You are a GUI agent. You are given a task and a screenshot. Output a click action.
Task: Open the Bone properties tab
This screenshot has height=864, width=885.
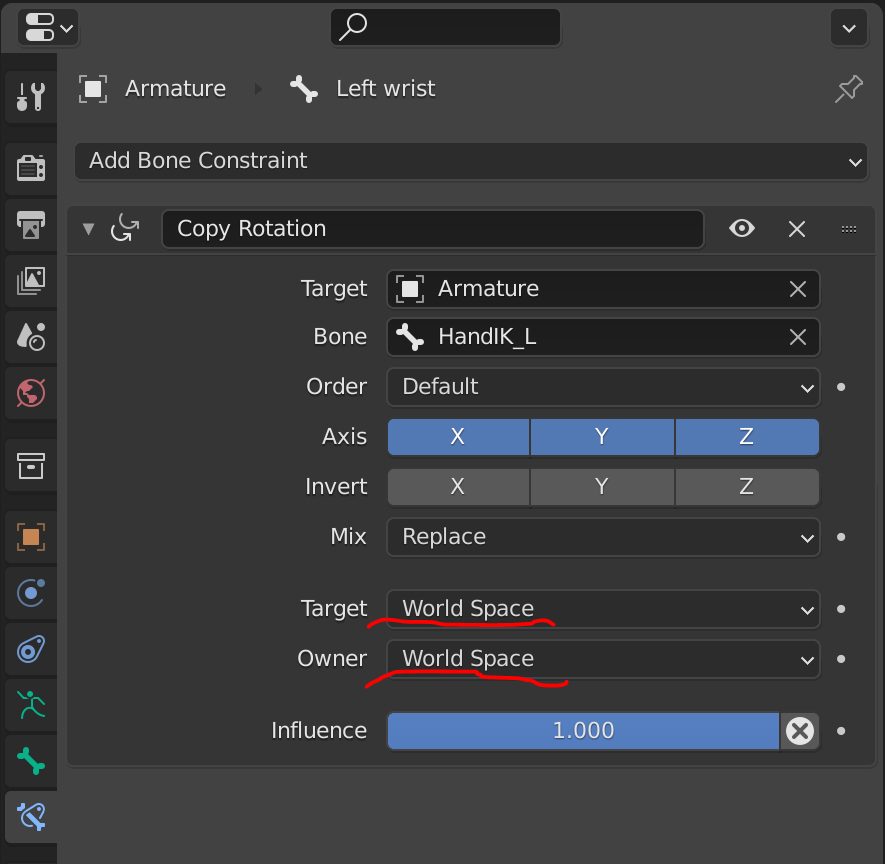[30, 761]
